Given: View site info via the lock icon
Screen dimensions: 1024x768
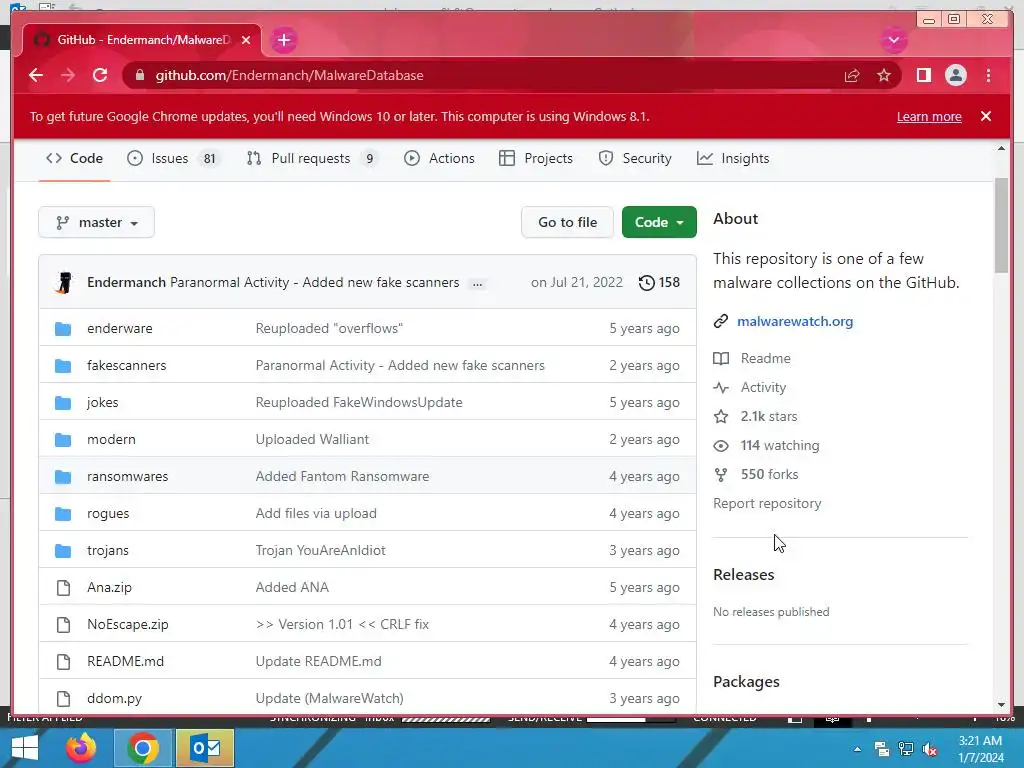Looking at the screenshot, I should click(x=139, y=76).
